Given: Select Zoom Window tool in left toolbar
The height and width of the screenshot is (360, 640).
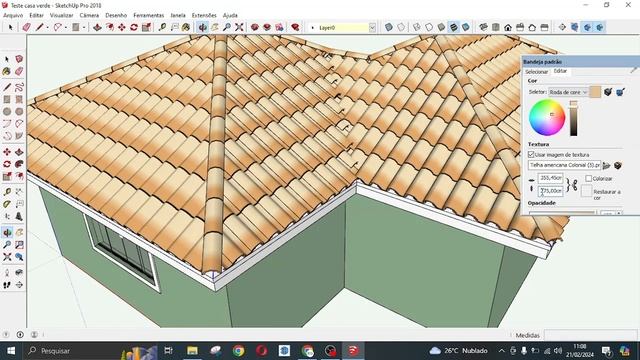Looking at the screenshot, I should 19,244.
